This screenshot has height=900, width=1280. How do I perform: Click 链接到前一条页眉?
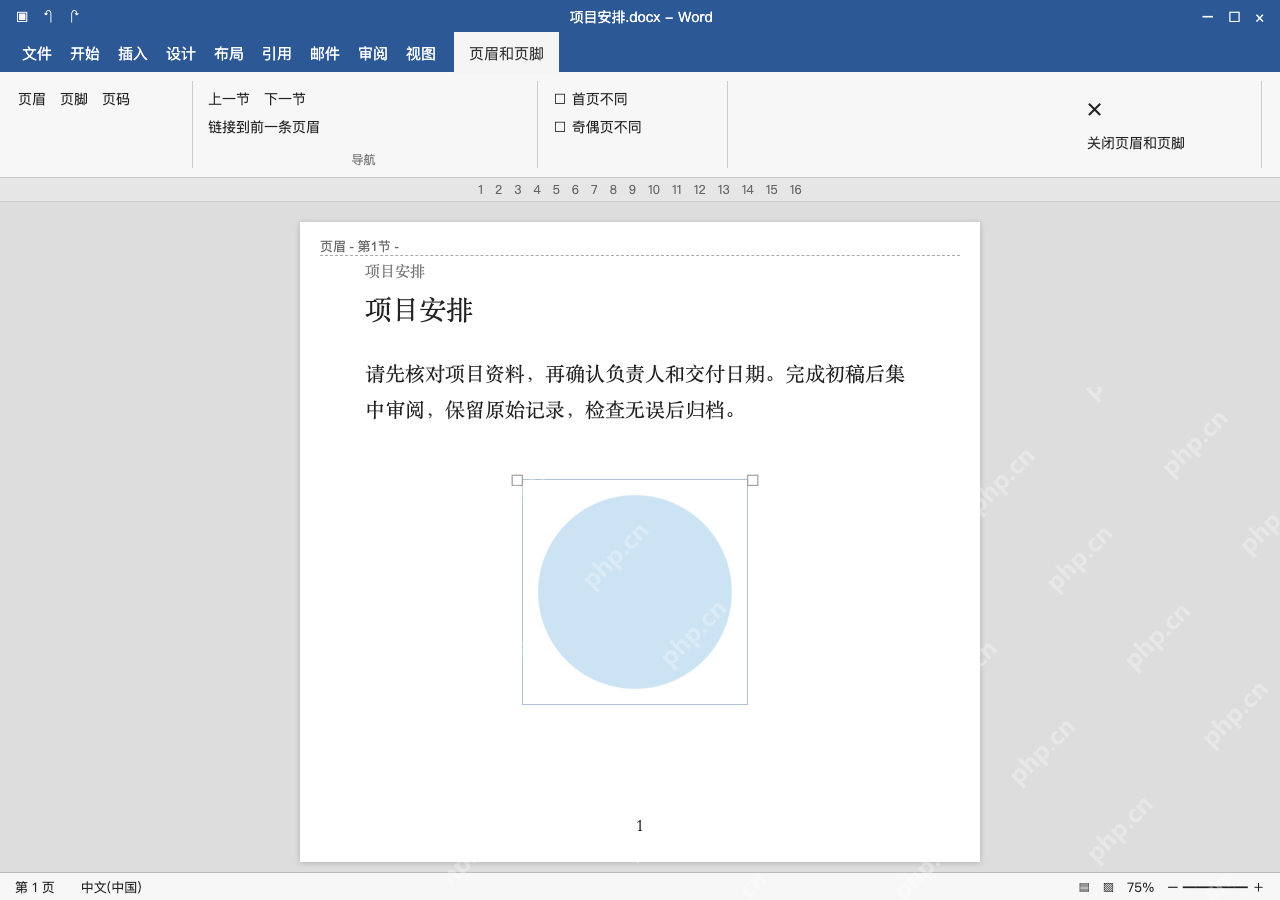click(x=264, y=127)
